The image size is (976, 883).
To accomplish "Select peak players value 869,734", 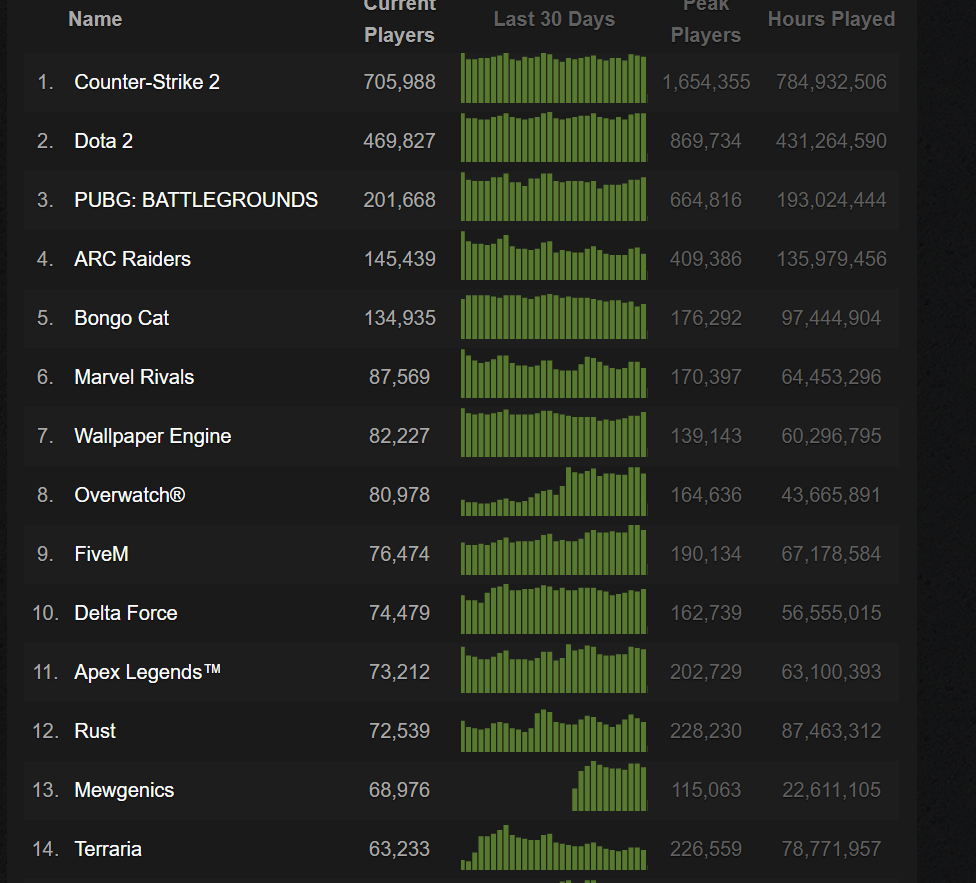I will [x=706, y=141].
